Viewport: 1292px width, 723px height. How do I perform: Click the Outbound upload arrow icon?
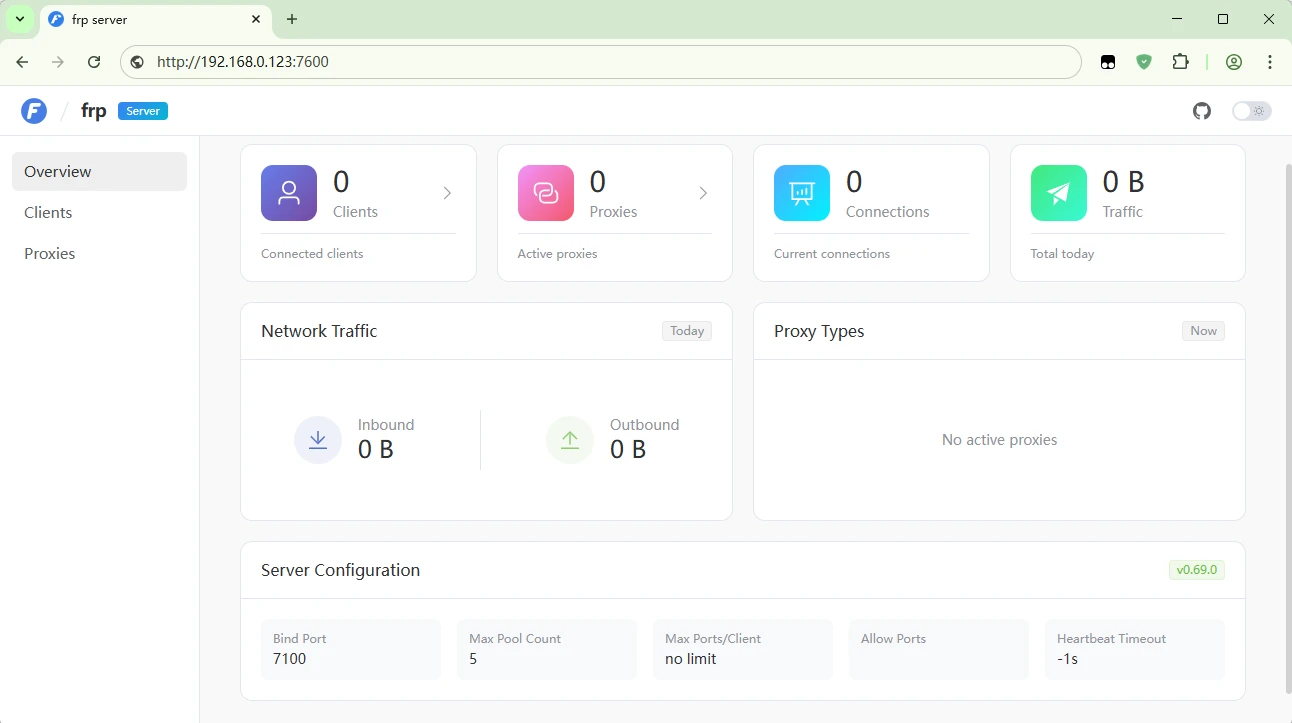(570, 440)
